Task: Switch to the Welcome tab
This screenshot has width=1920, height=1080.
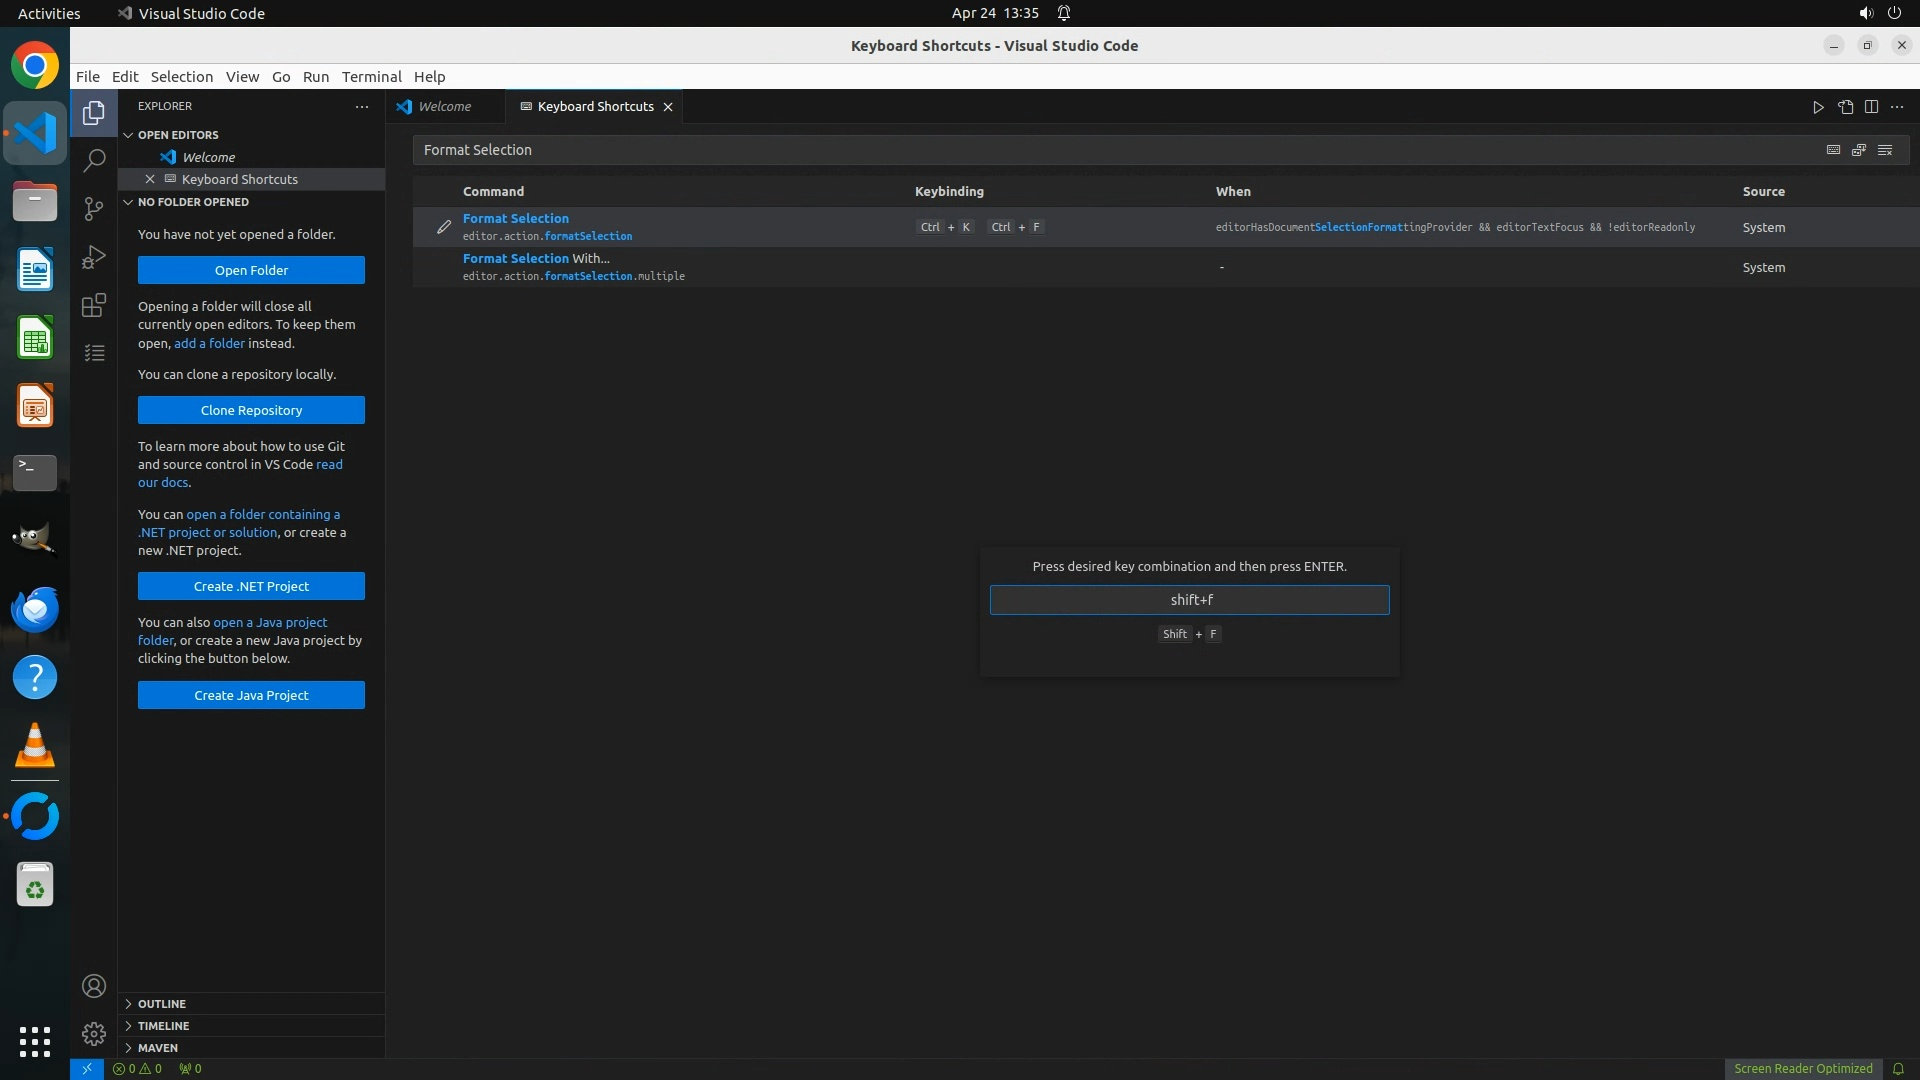Action: [444, 107]
